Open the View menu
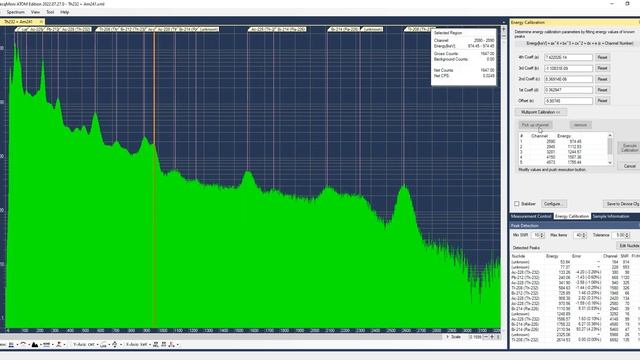Image resolution: width=640 pixels, height=360 pixels. tap(36, 12)
